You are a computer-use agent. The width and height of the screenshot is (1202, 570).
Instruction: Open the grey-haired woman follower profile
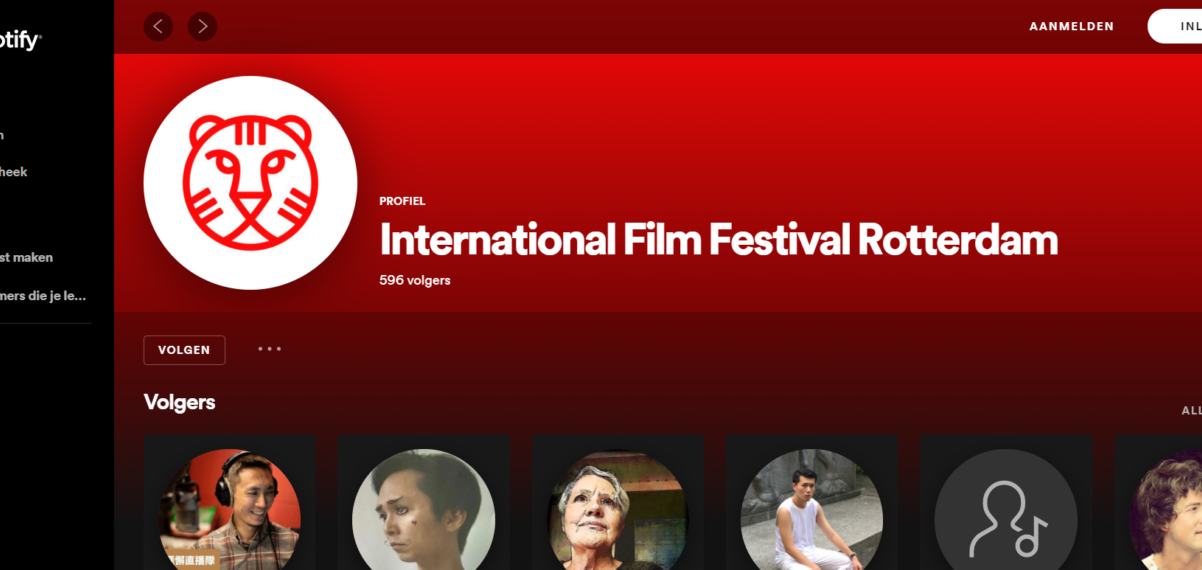click(618, 510)
